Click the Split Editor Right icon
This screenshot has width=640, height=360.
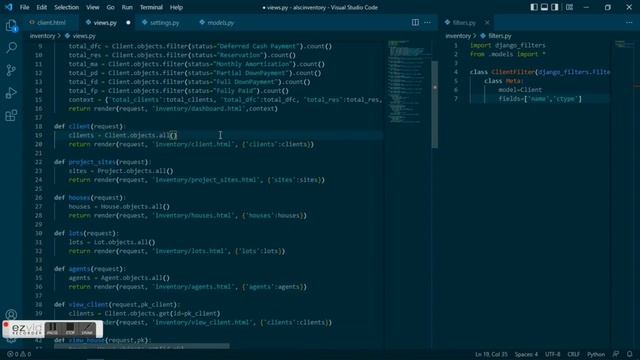(x=415, y=22)
